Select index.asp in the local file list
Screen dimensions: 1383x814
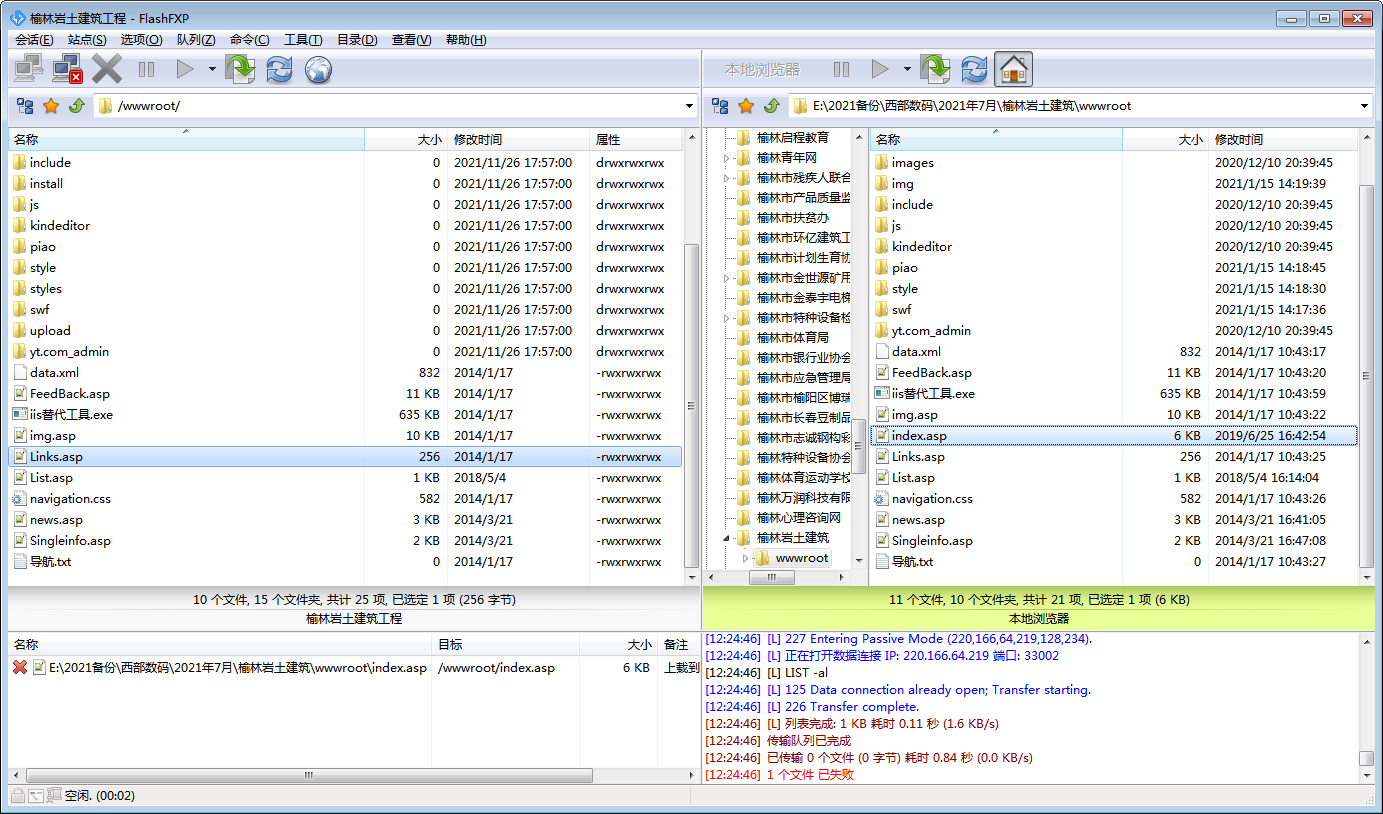tap(918, 436)
